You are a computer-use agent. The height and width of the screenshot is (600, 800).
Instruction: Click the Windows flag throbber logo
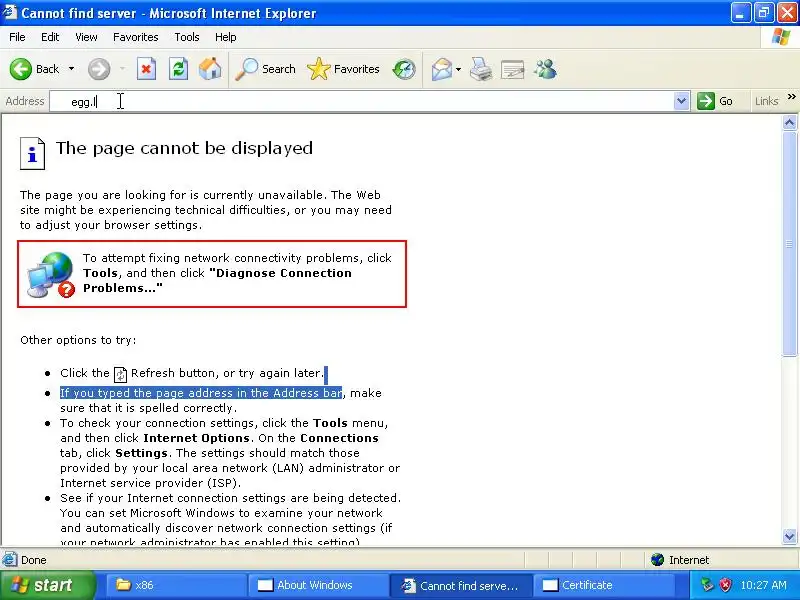(781, 37)
